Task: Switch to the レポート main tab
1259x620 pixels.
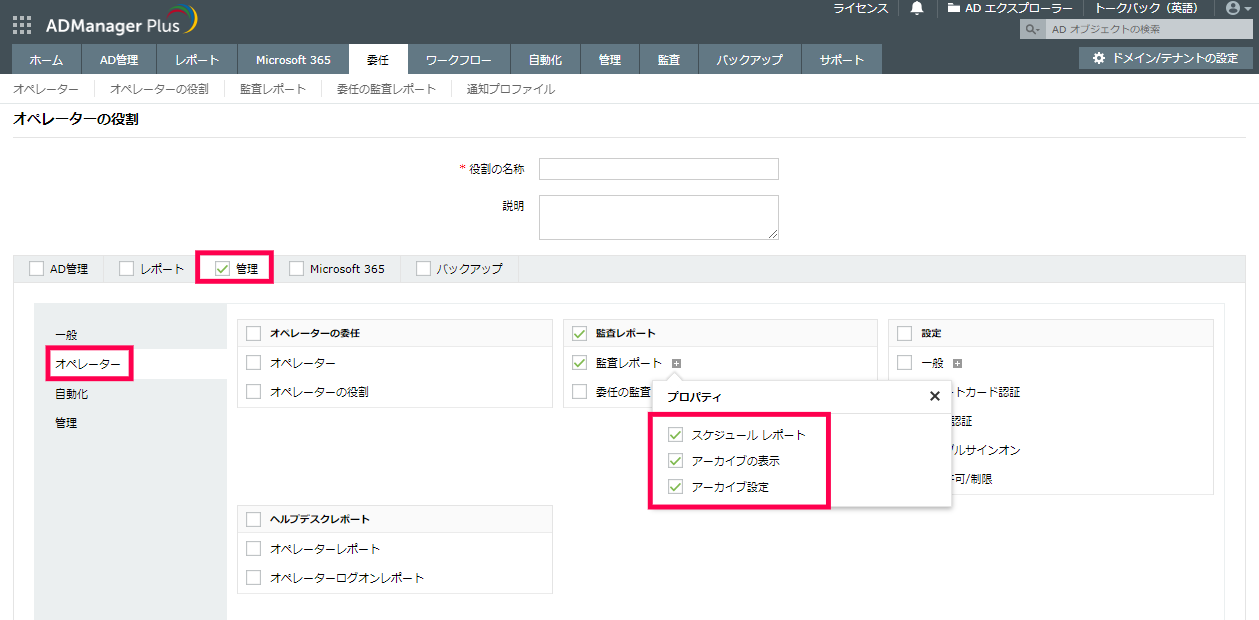Action: click(197, 60)
